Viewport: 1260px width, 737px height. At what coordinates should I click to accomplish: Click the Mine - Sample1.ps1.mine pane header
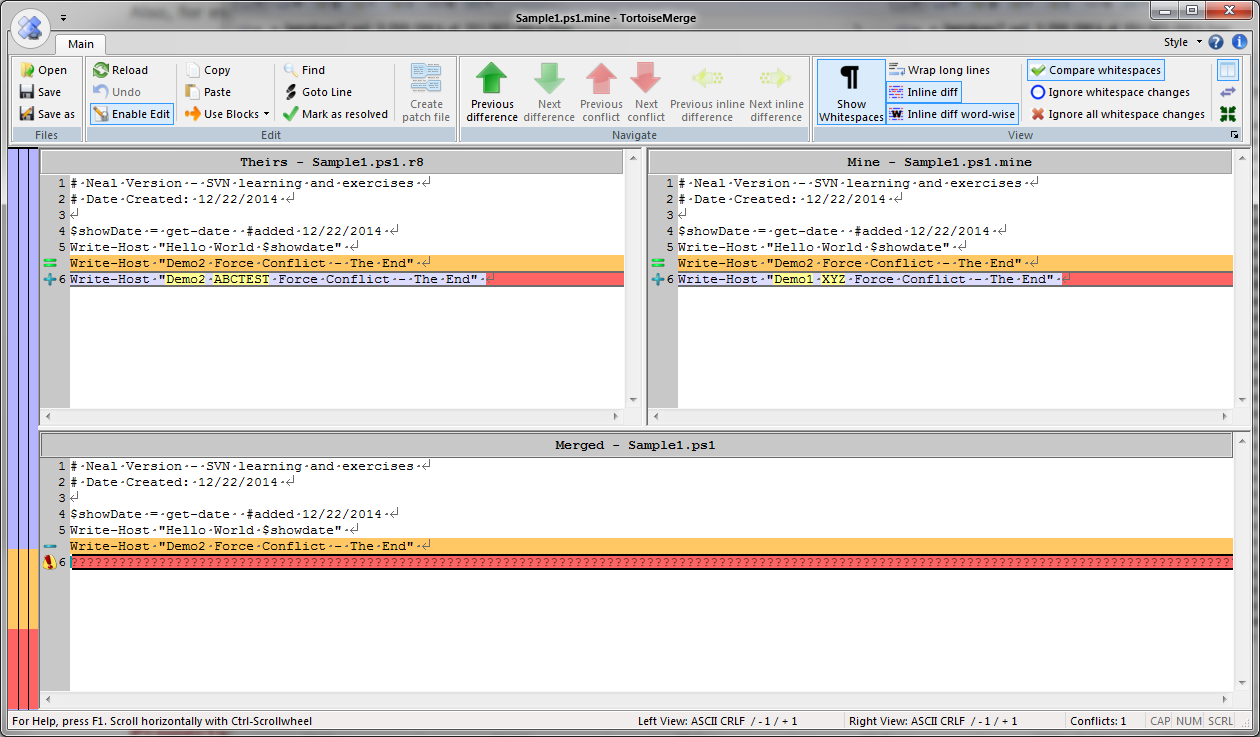[x=940, y=162]
